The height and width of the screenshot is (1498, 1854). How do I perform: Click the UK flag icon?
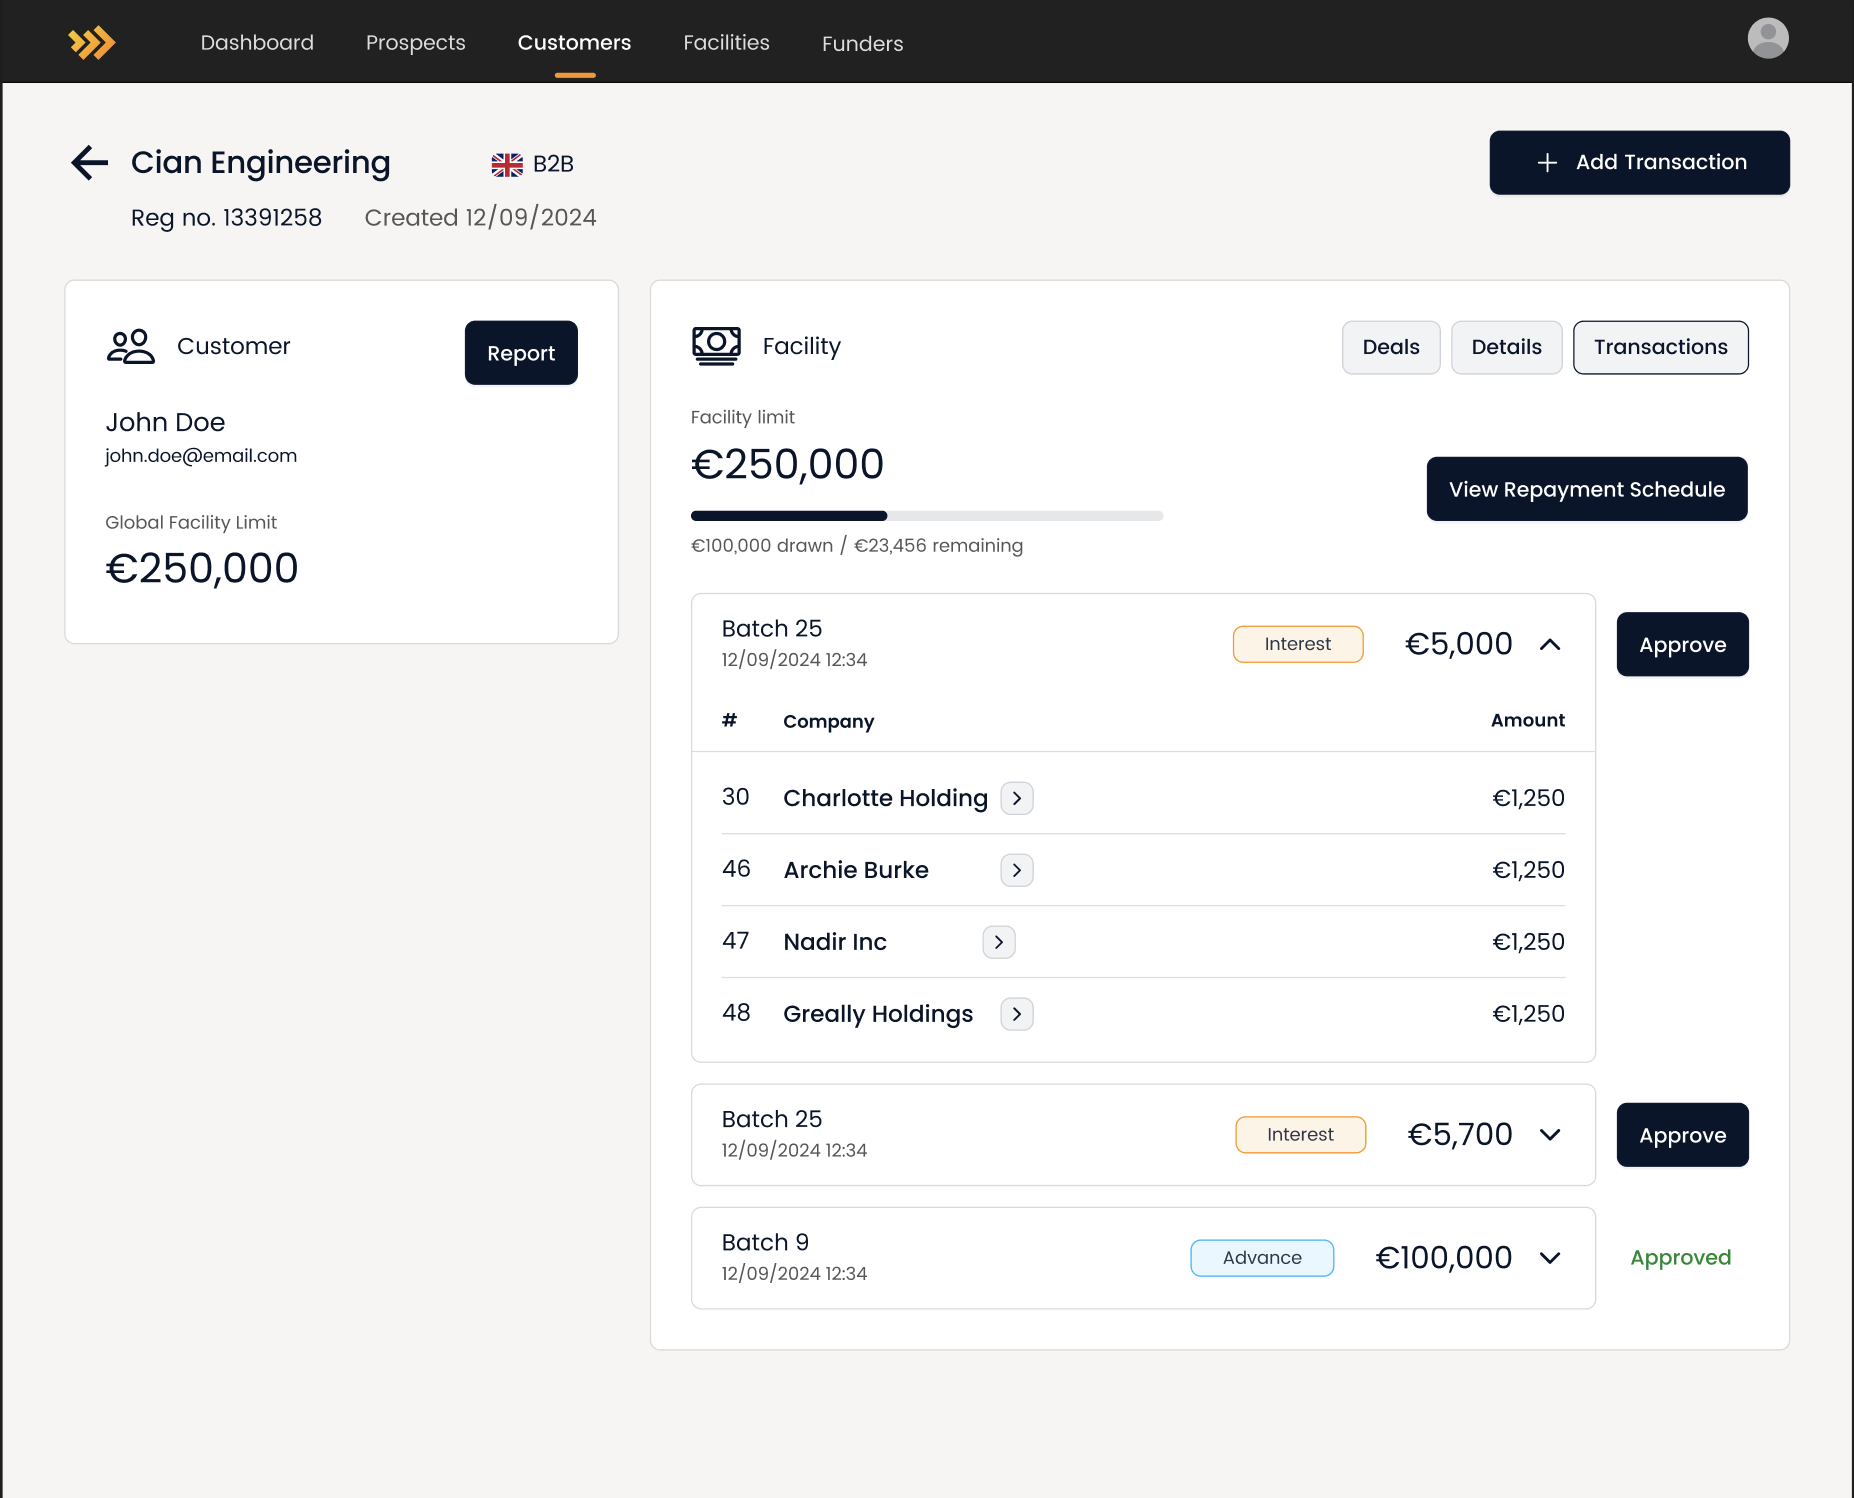pyautogui.click(x=507, y=164)
